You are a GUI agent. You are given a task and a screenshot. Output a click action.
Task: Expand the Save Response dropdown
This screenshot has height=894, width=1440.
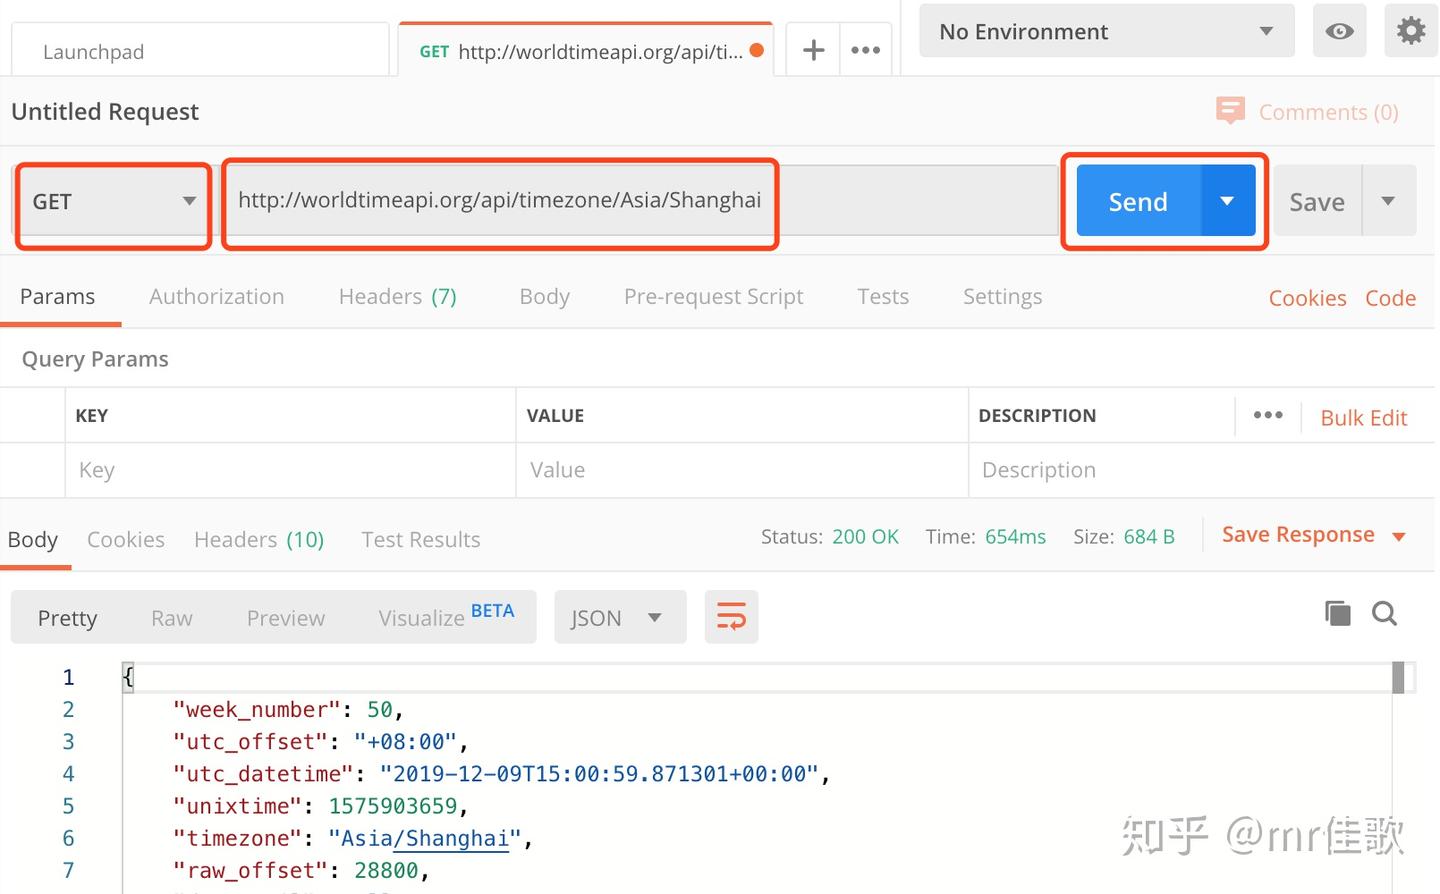(x=1399, y=536)
